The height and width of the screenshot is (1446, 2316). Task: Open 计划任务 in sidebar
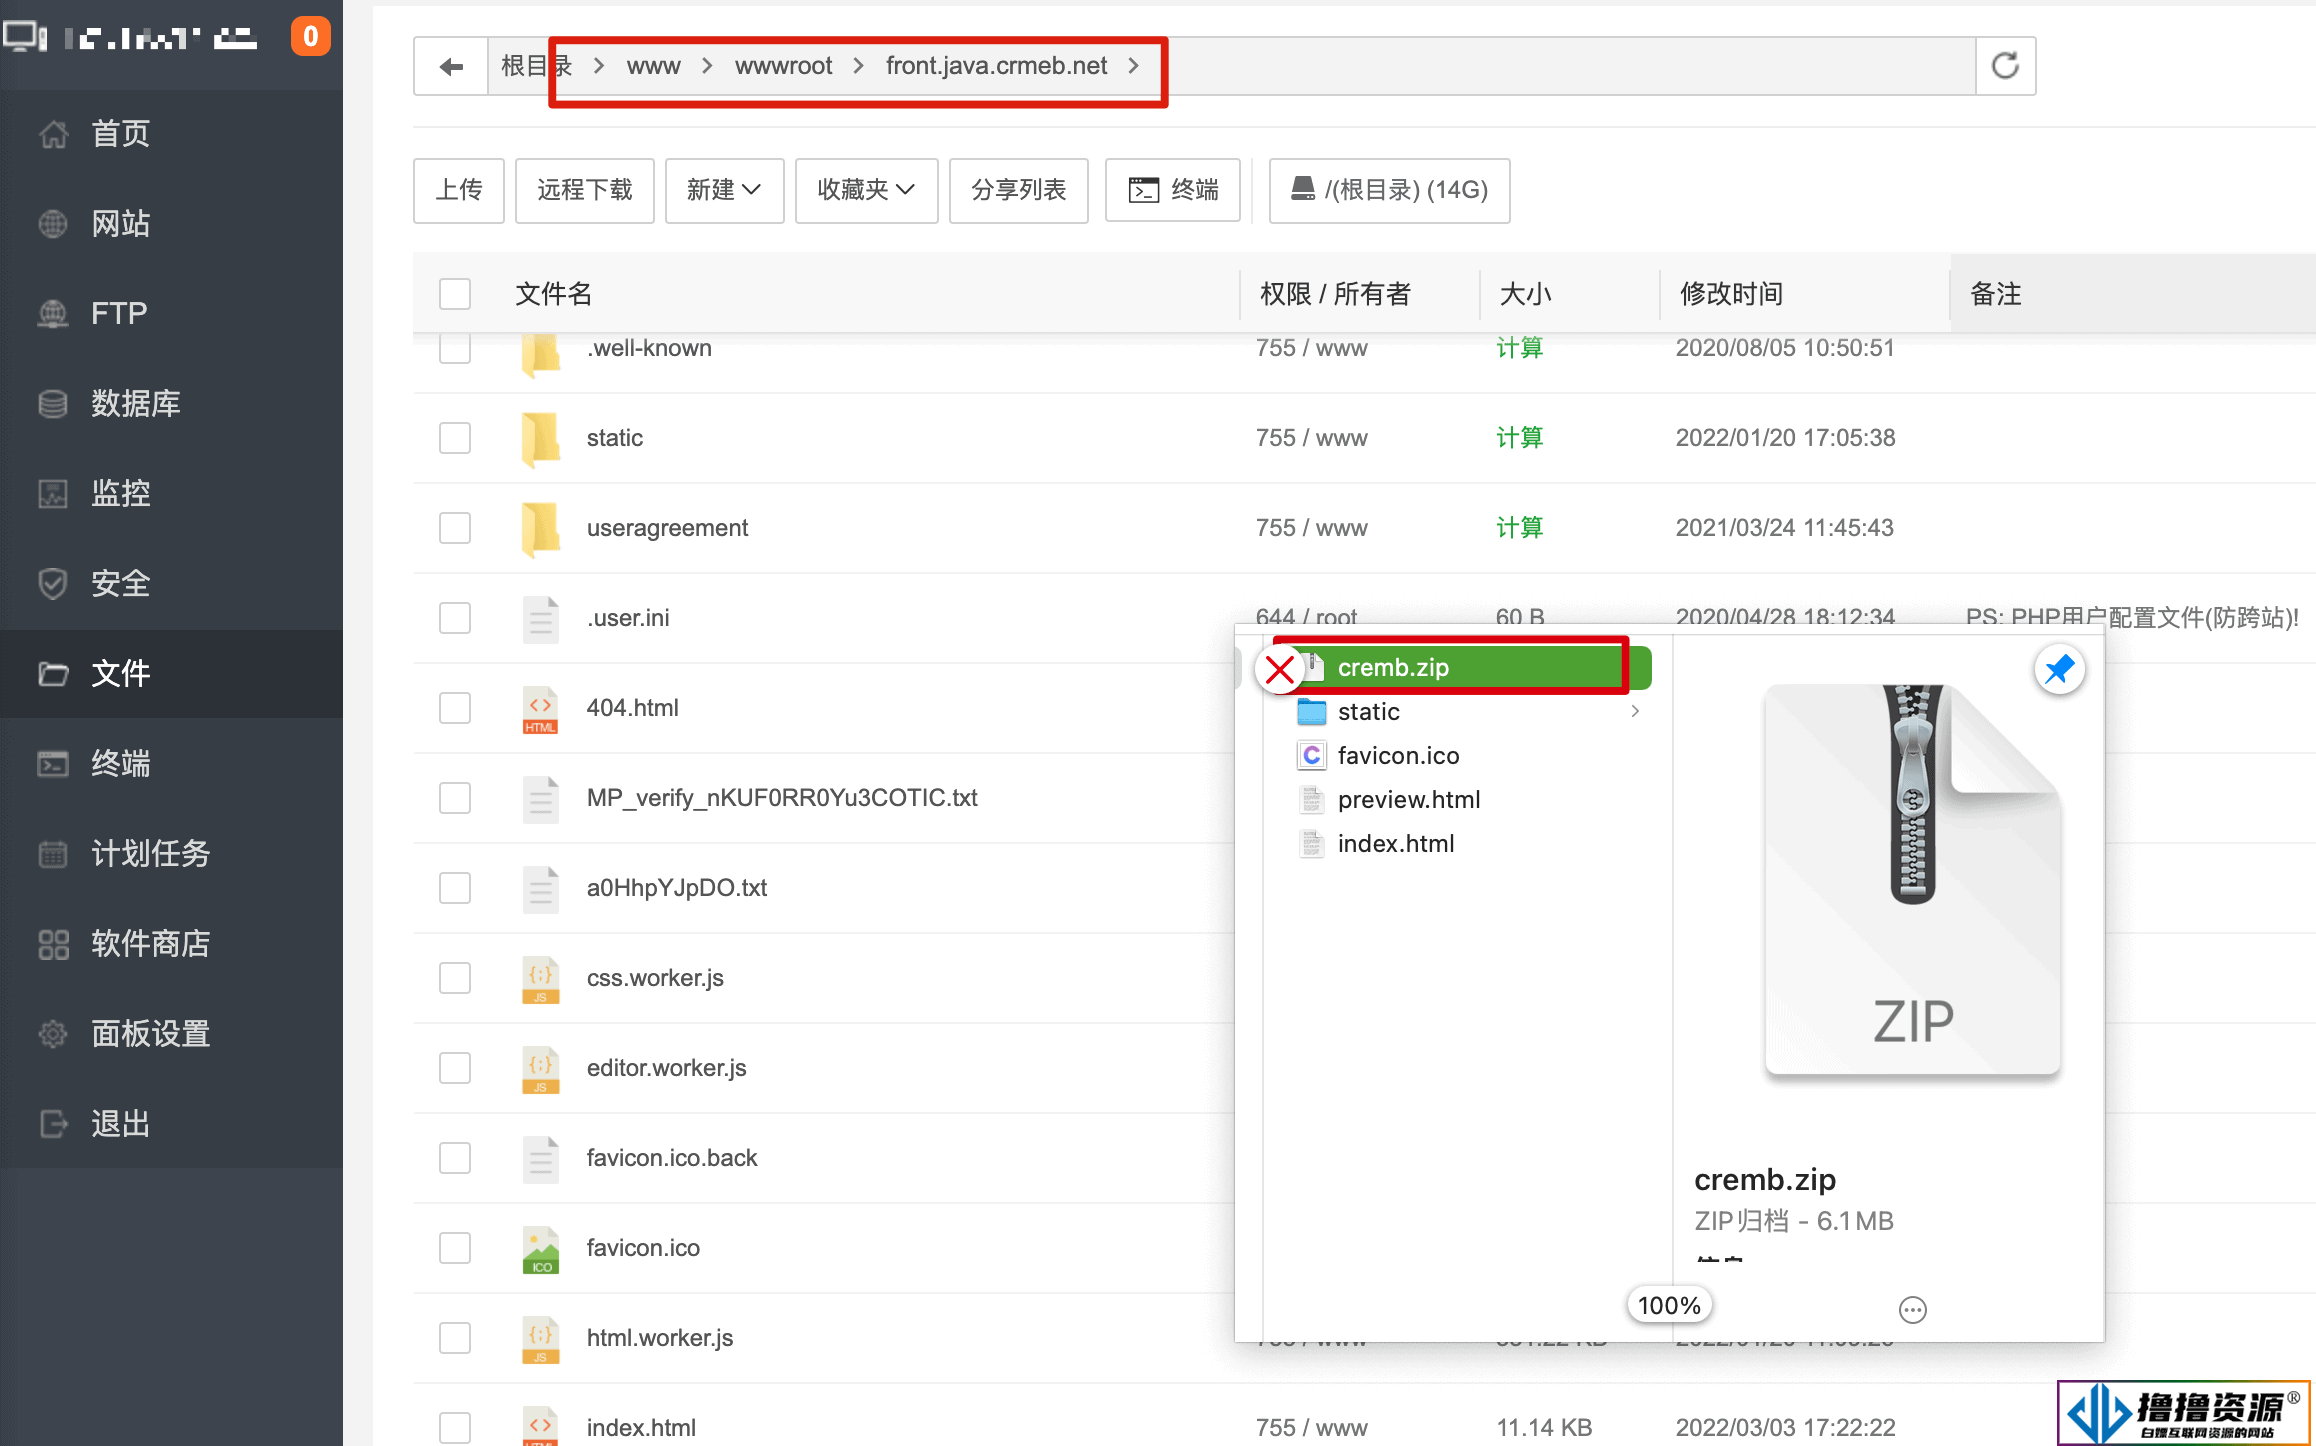[171, 854]
